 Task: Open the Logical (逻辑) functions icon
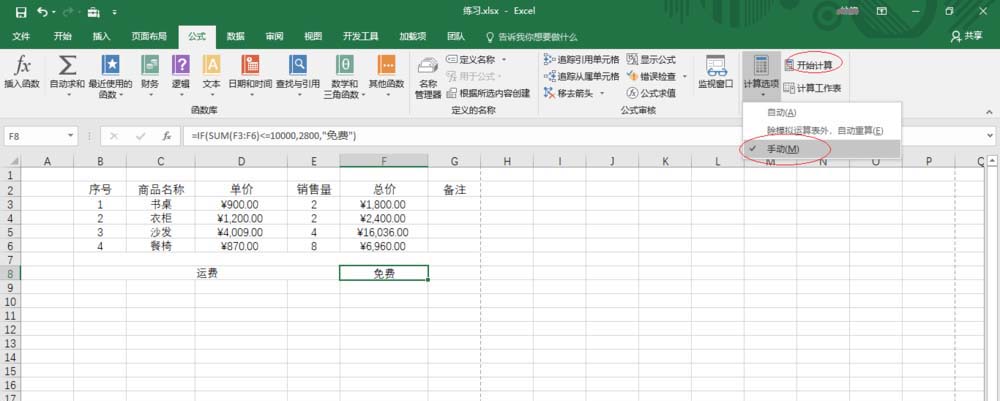click(x=180, y=72)
